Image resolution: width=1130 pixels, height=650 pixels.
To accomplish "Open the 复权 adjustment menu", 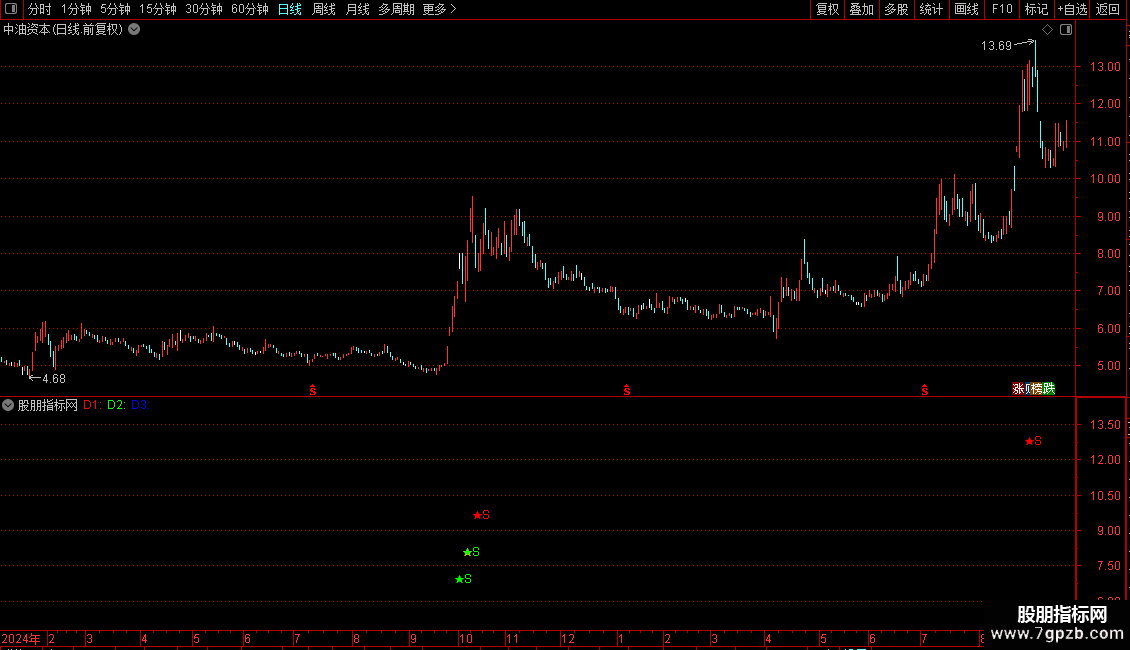I will pos(827,9).
